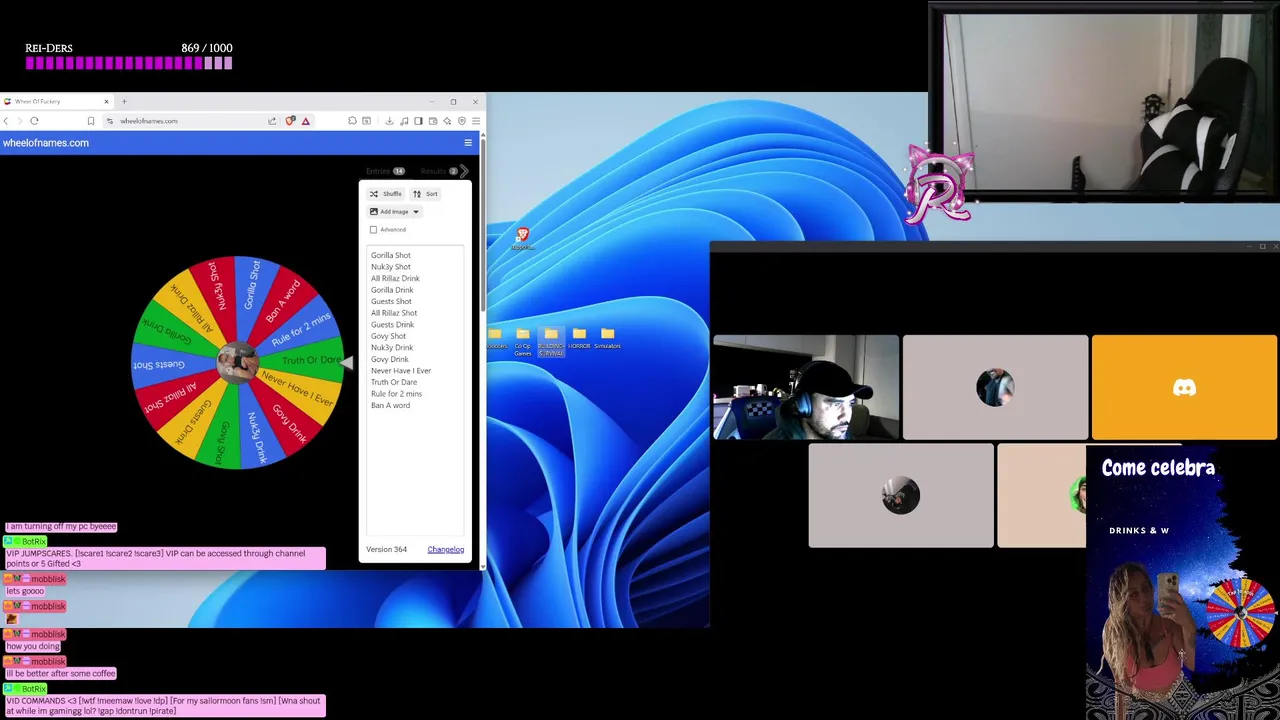The height and width of the screenshot is (720, 1280).
Task: Switch to the Results tab
Action: point(439,171)
